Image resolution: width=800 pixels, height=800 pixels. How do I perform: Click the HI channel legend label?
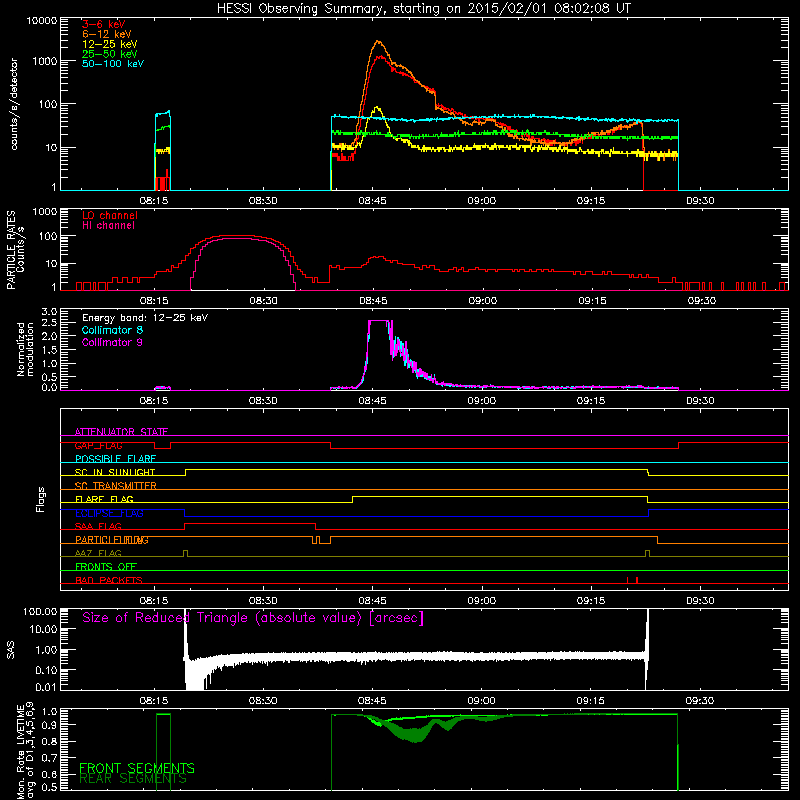pyautogui.click(x=109, y=225)
